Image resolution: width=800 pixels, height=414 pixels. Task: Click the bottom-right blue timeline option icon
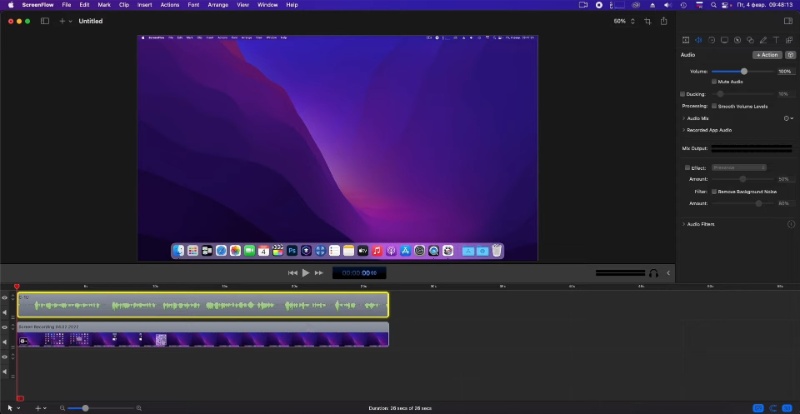click(x=759, y=408)
